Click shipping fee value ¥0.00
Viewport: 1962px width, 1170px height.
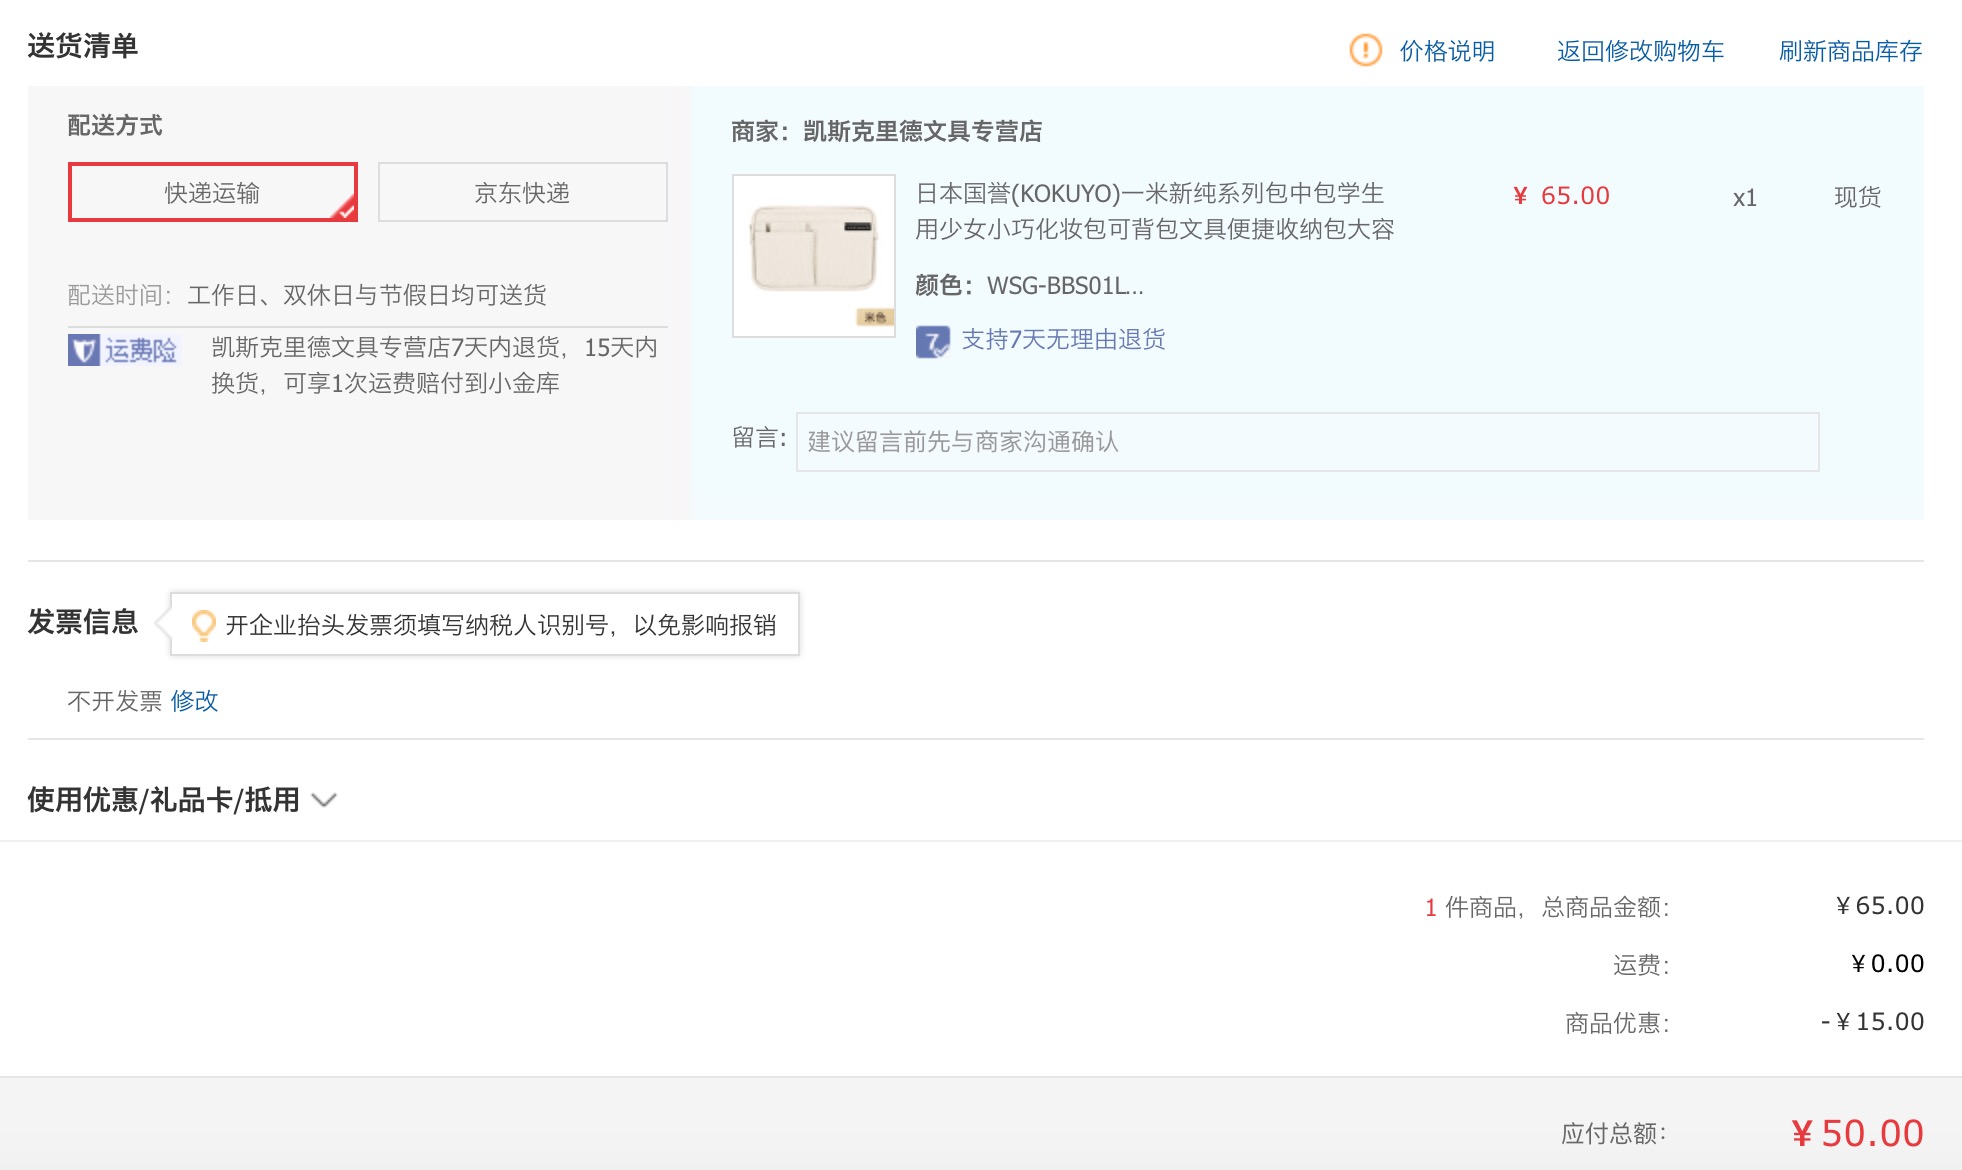[x=1887, y=963]
